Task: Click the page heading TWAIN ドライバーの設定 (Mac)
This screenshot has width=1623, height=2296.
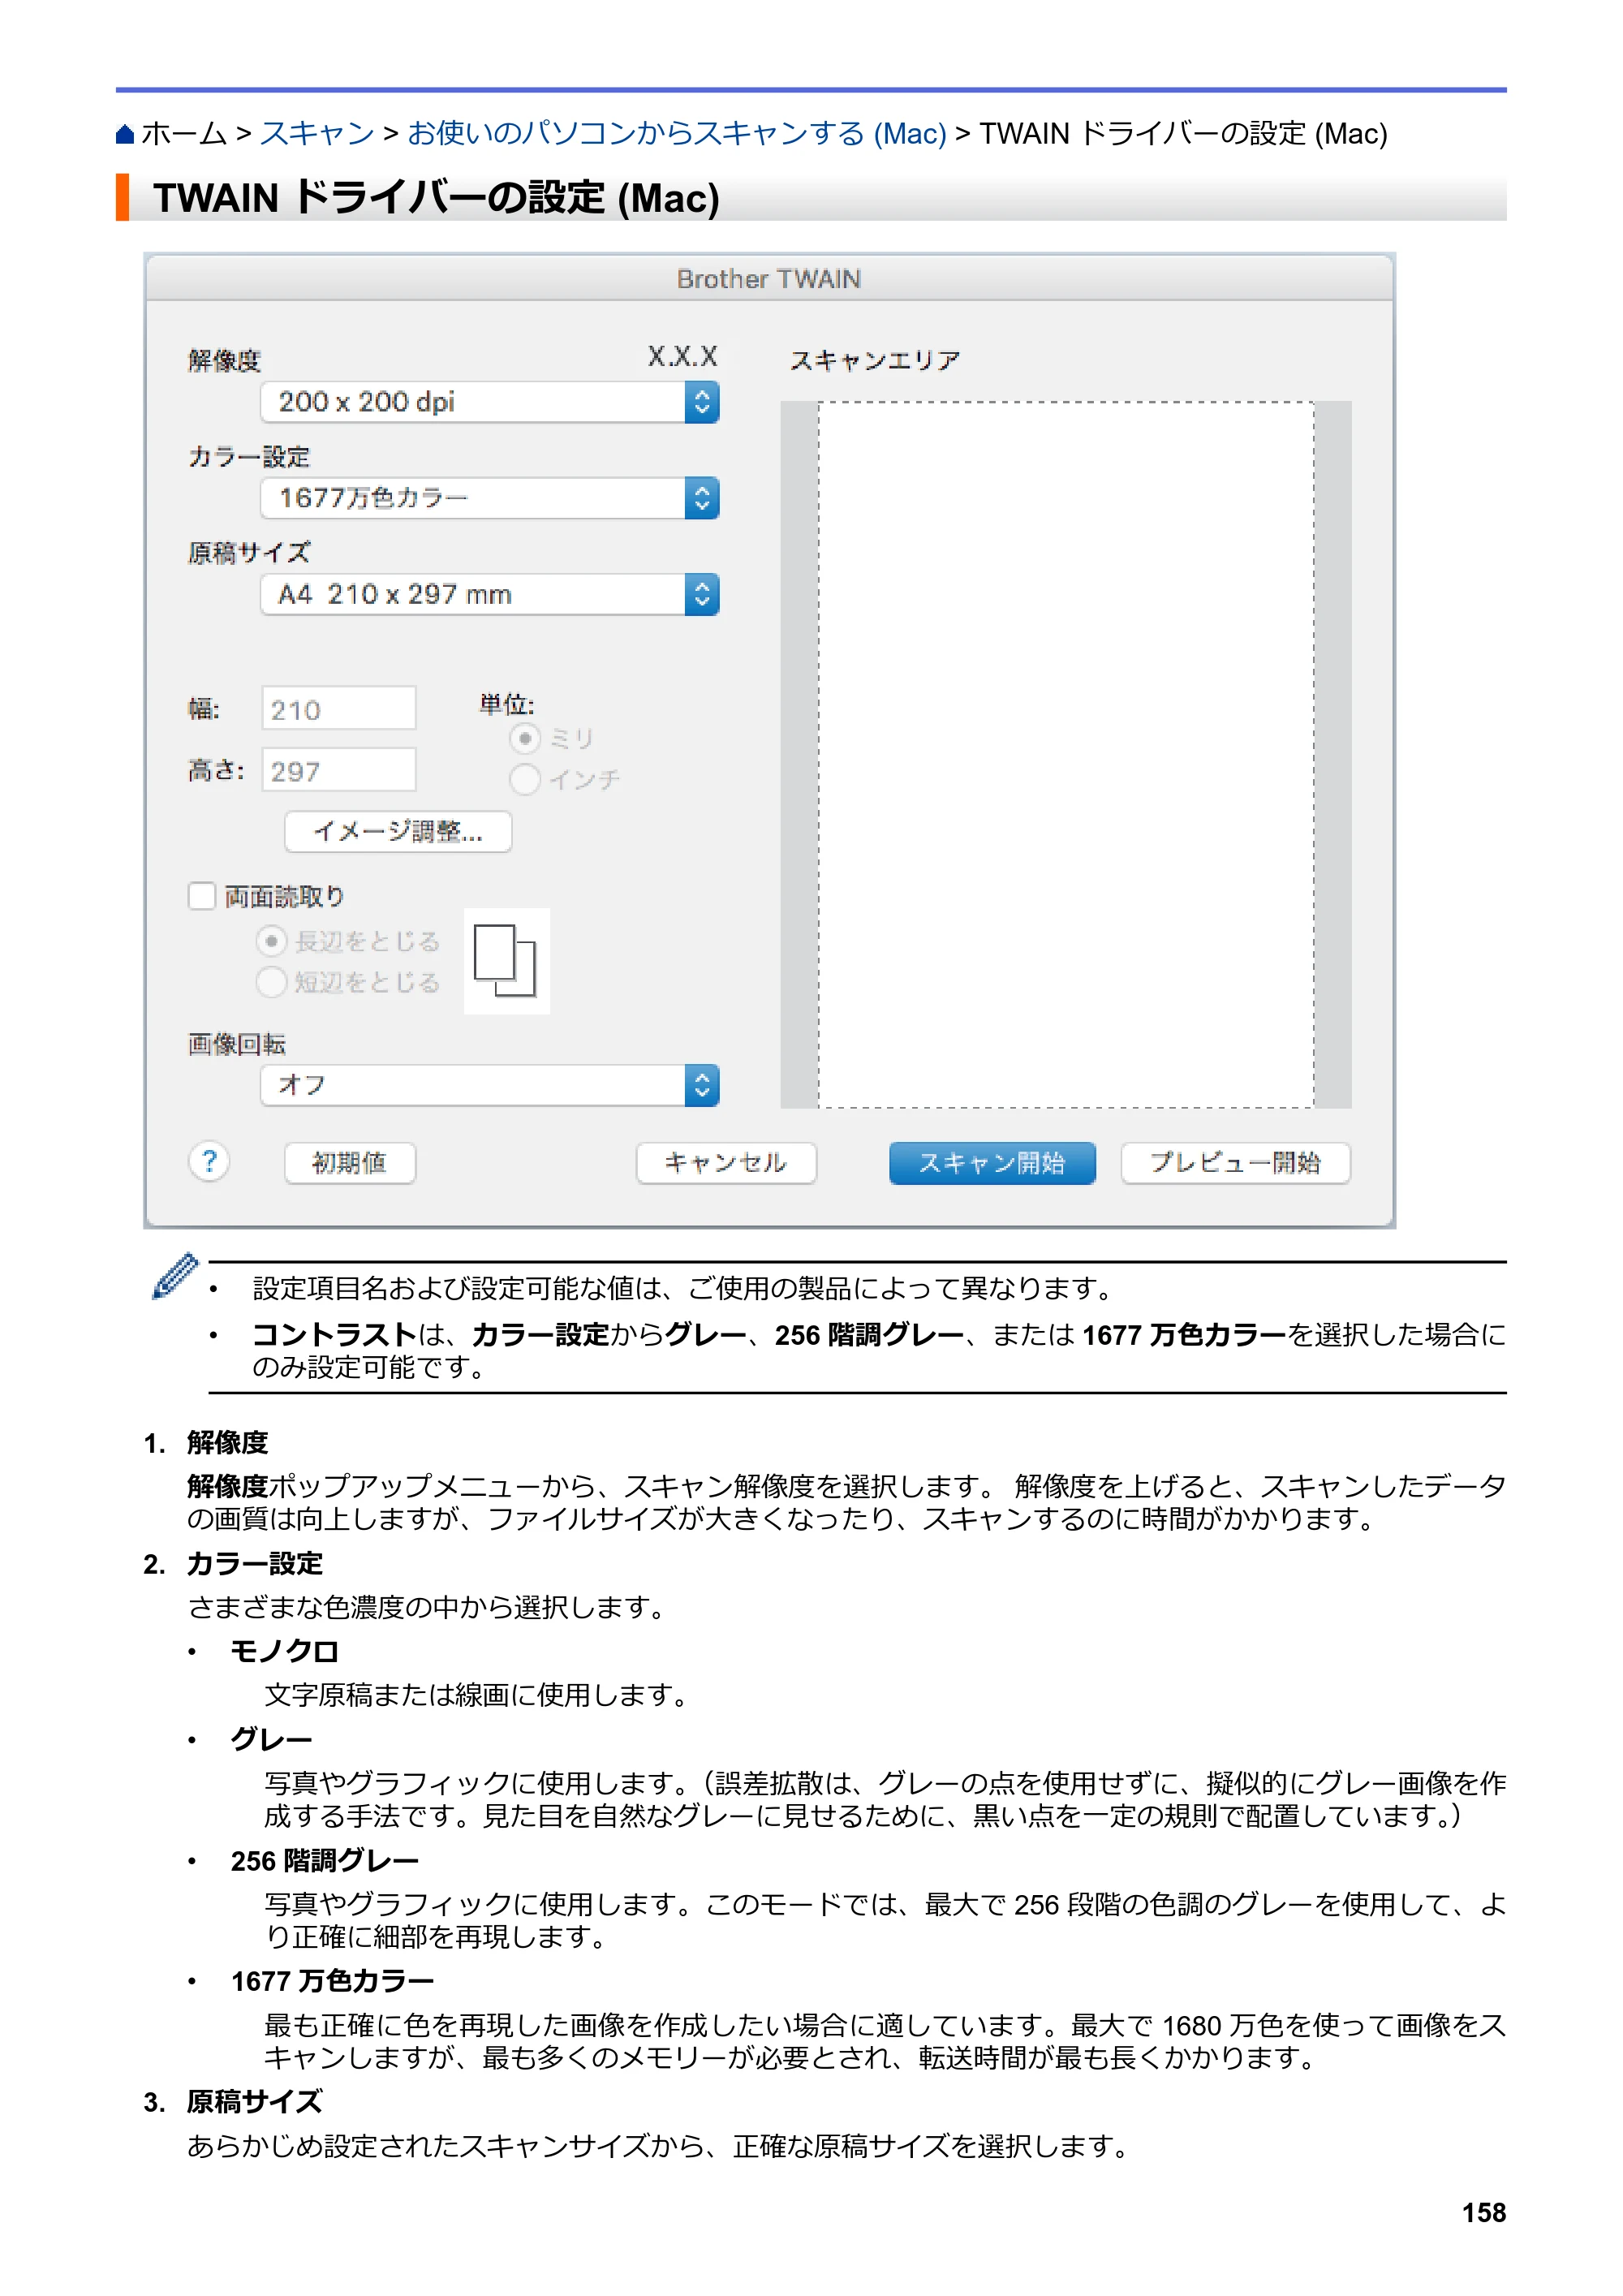Action: click(436, 198)
